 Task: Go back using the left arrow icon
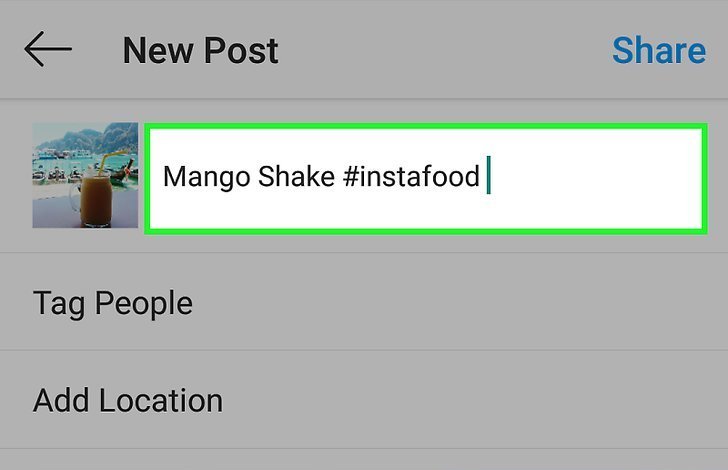pos(48,49)
